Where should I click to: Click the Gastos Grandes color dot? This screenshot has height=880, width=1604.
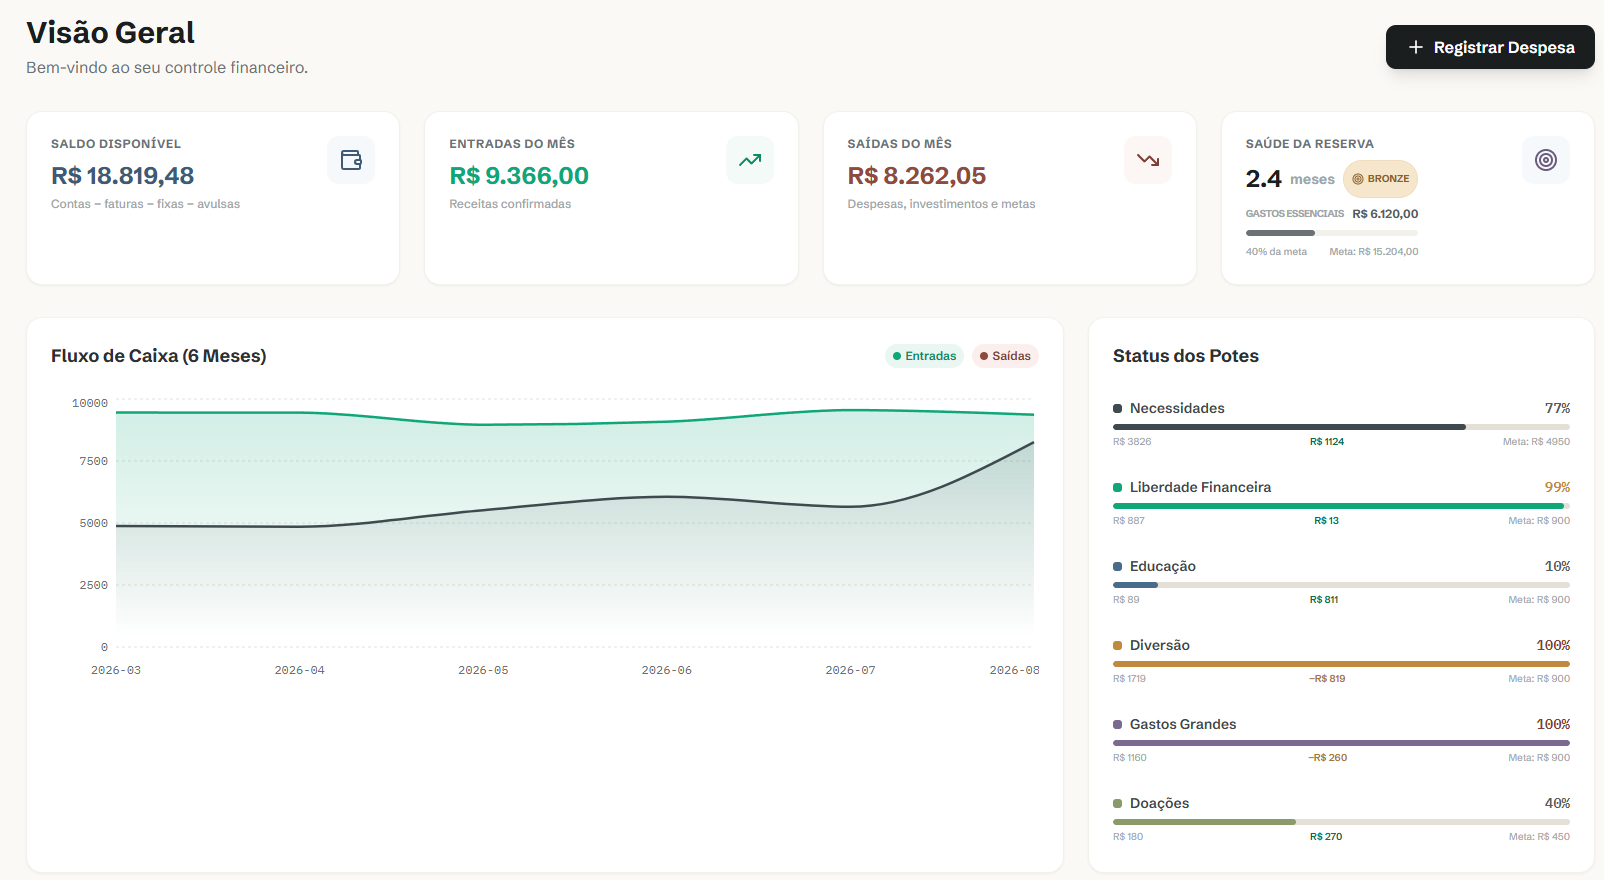(1117, 724)
